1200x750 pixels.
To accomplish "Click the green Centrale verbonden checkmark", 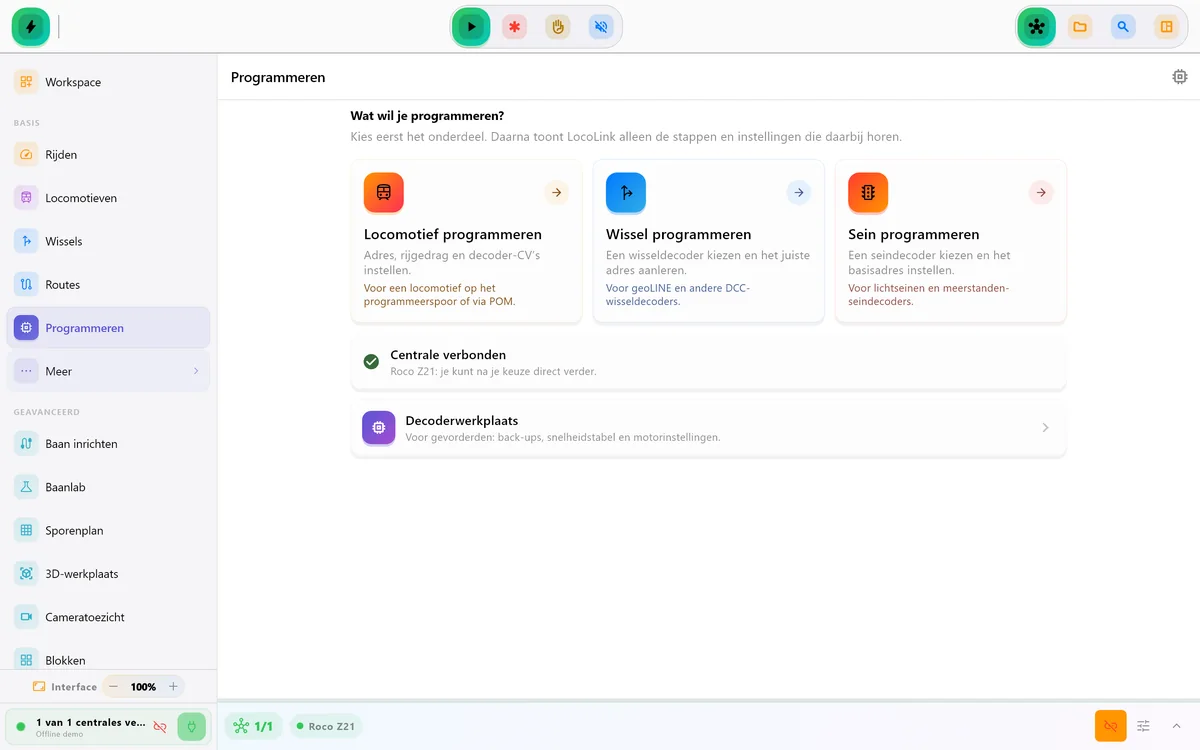I will click(x=371, y=362).
